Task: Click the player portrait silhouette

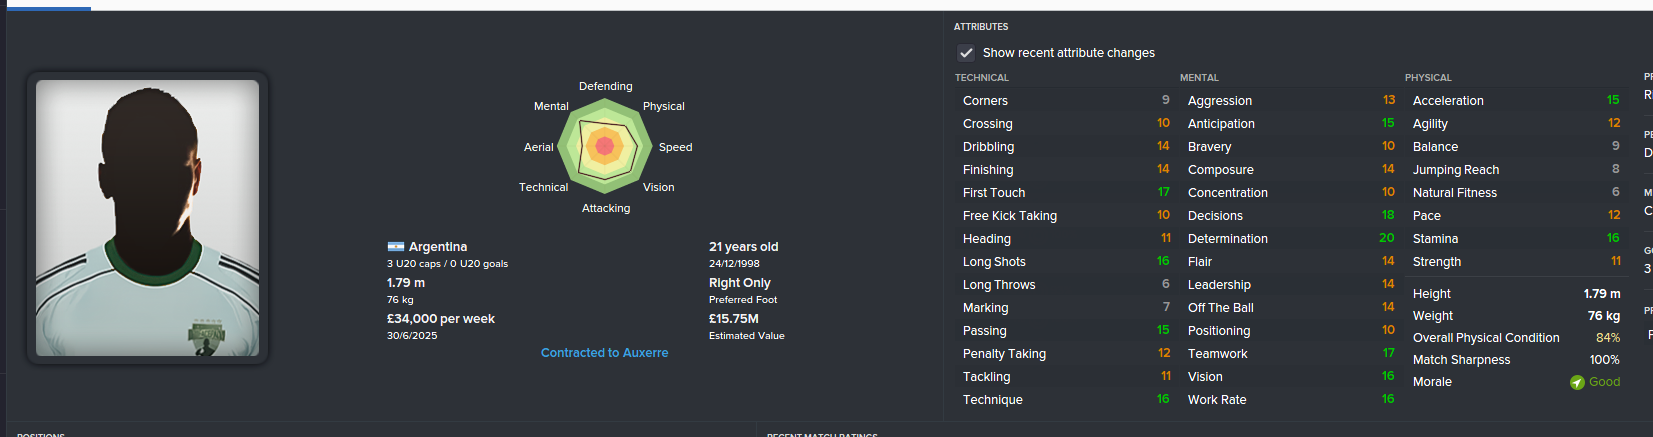Action: [x=148, y=218]
